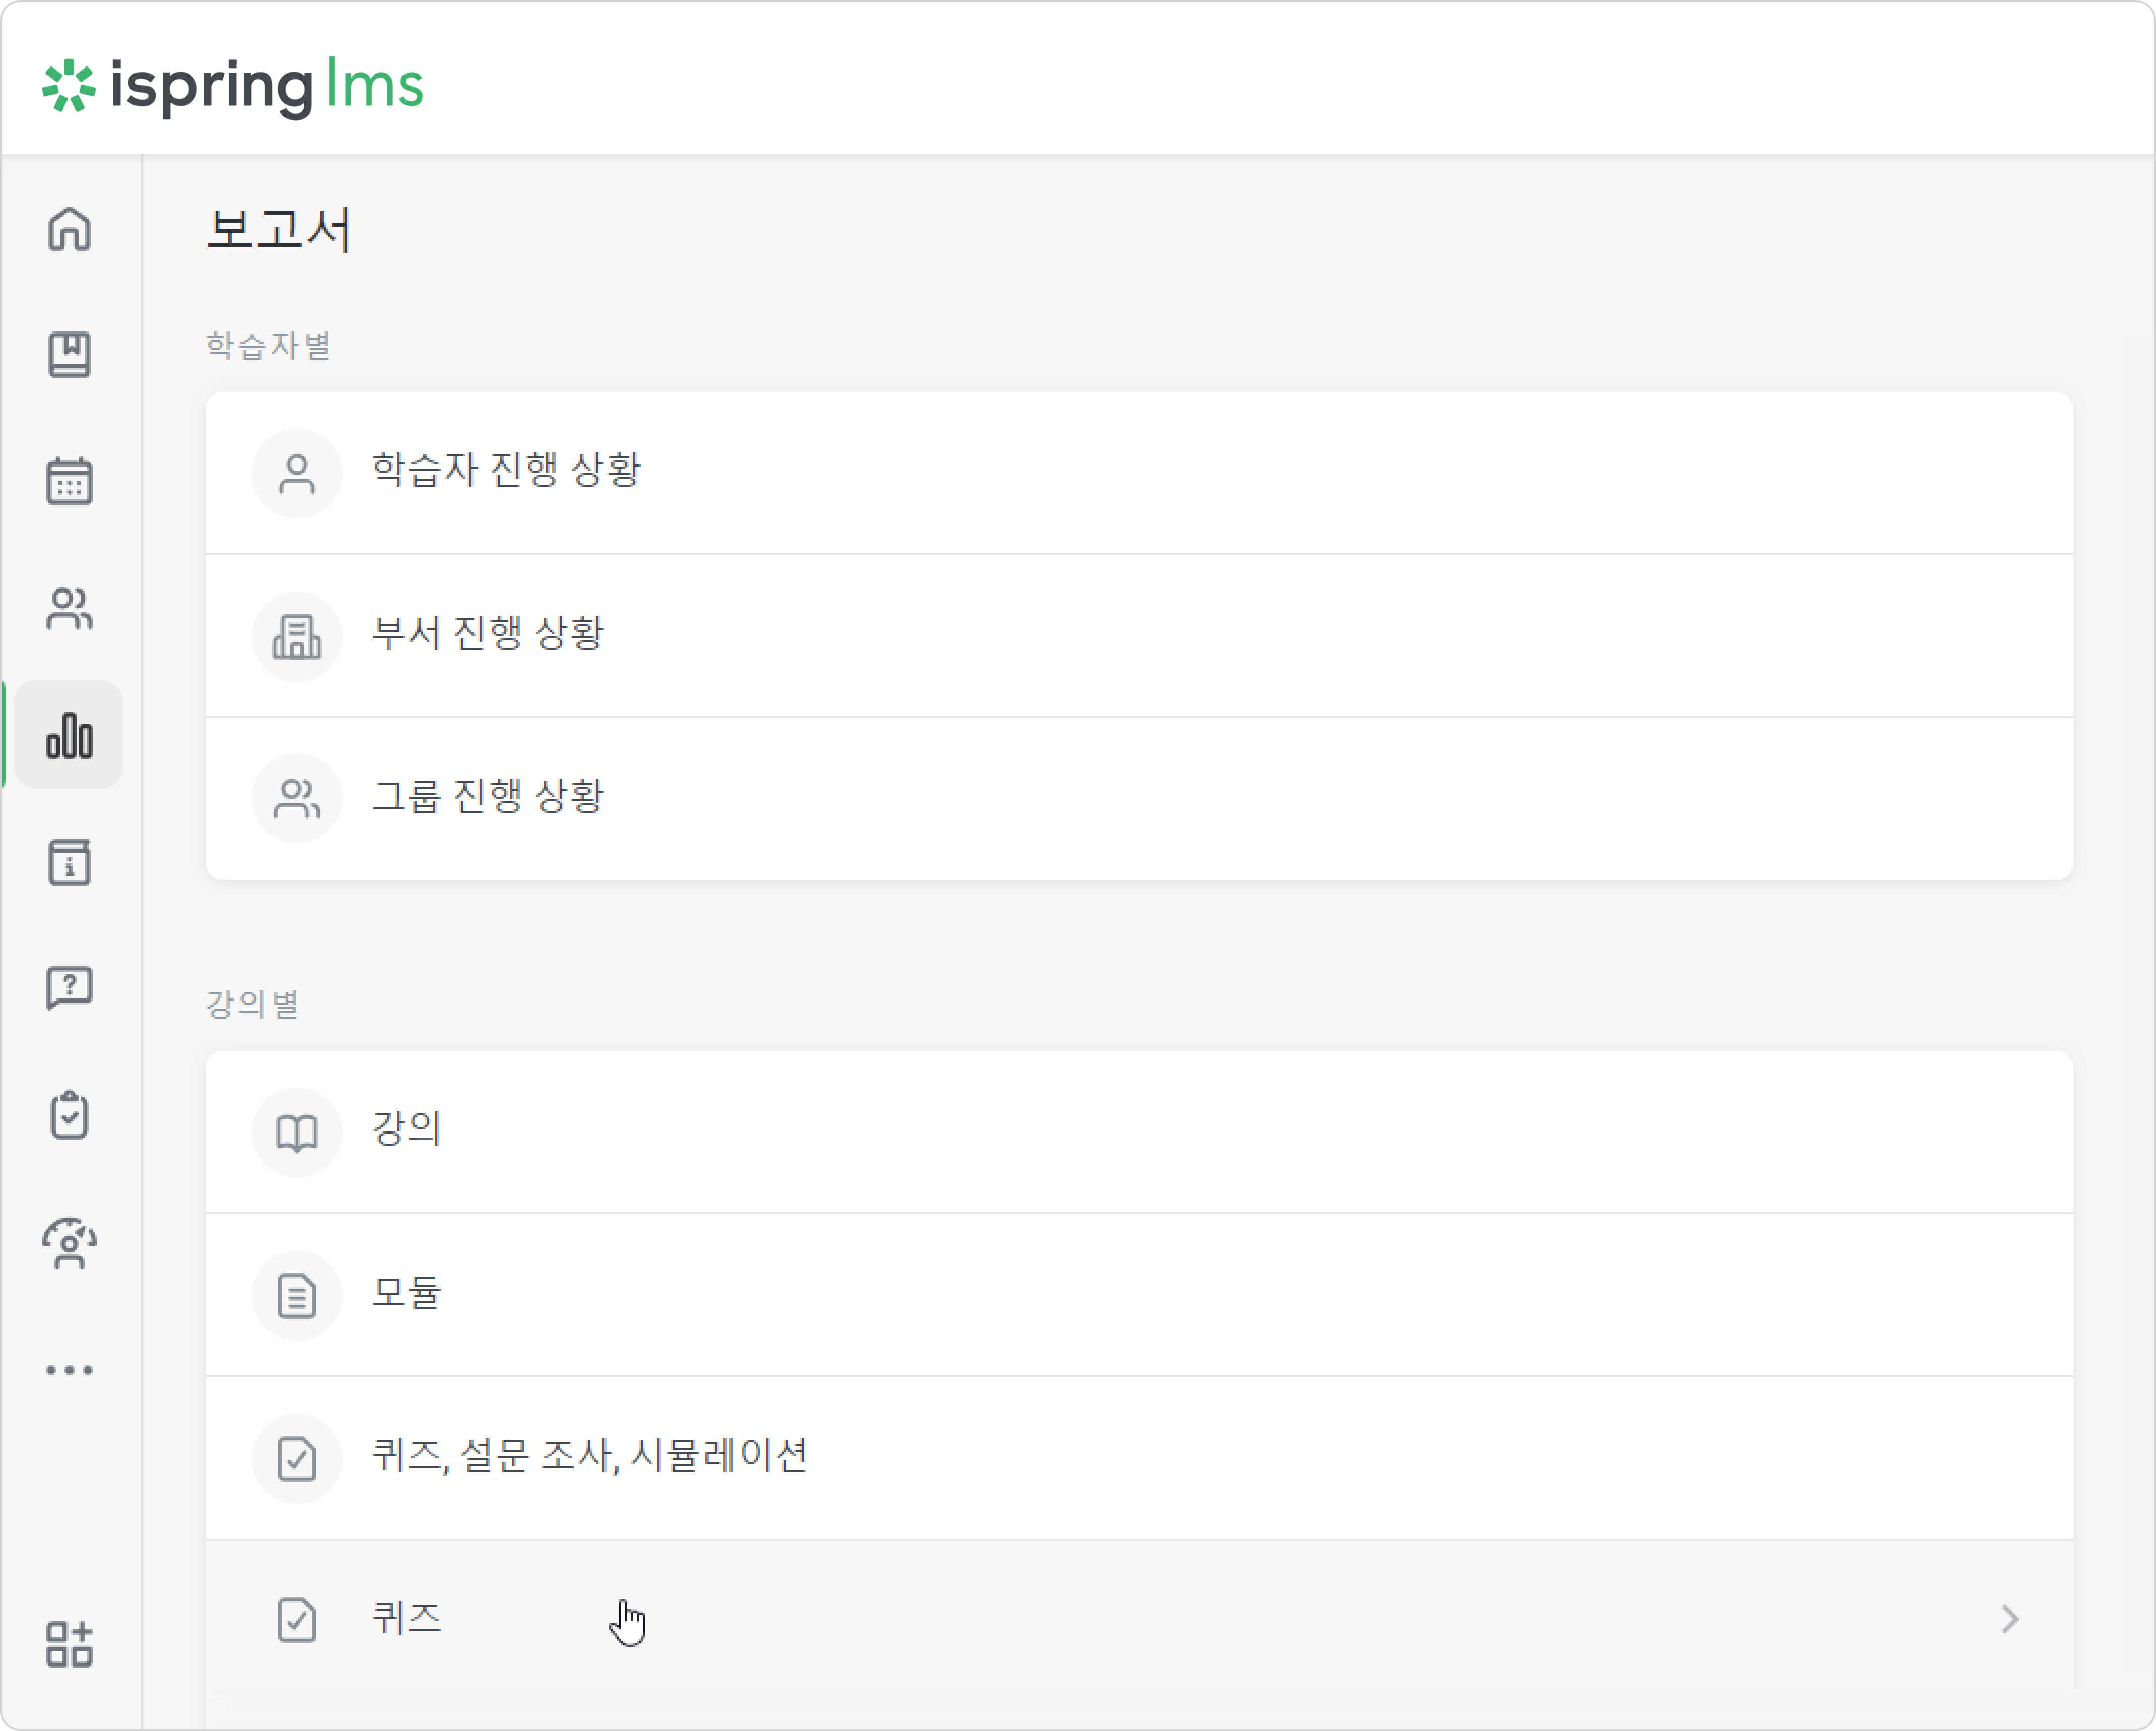This screenshot has height=1731, width=2156.
Task: Open the Courses bookmark-book sidebar icon
Action: point(69,355)
